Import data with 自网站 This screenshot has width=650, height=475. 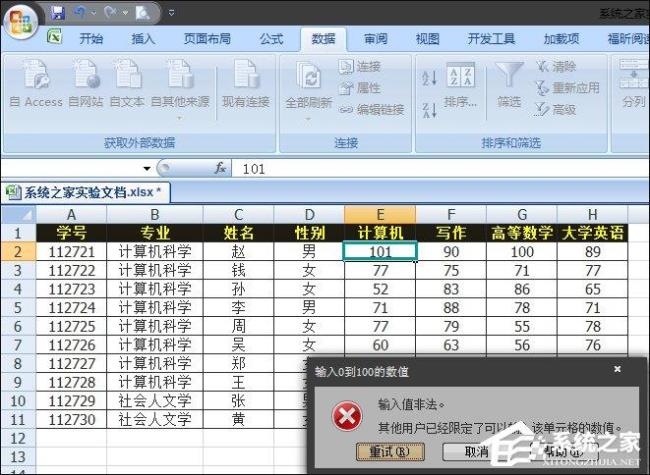pyautogui.click(x=86, y=84)
